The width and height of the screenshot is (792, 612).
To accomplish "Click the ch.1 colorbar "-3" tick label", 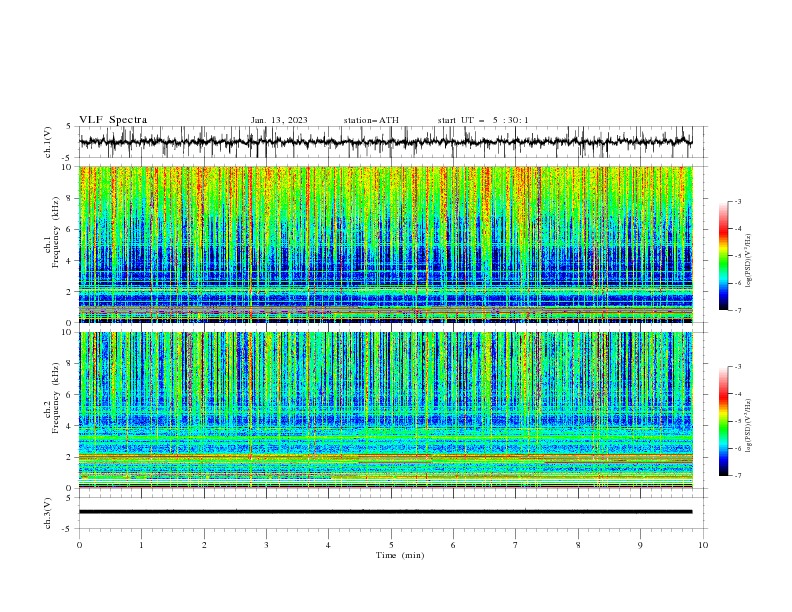I will (x=738, y=201).
